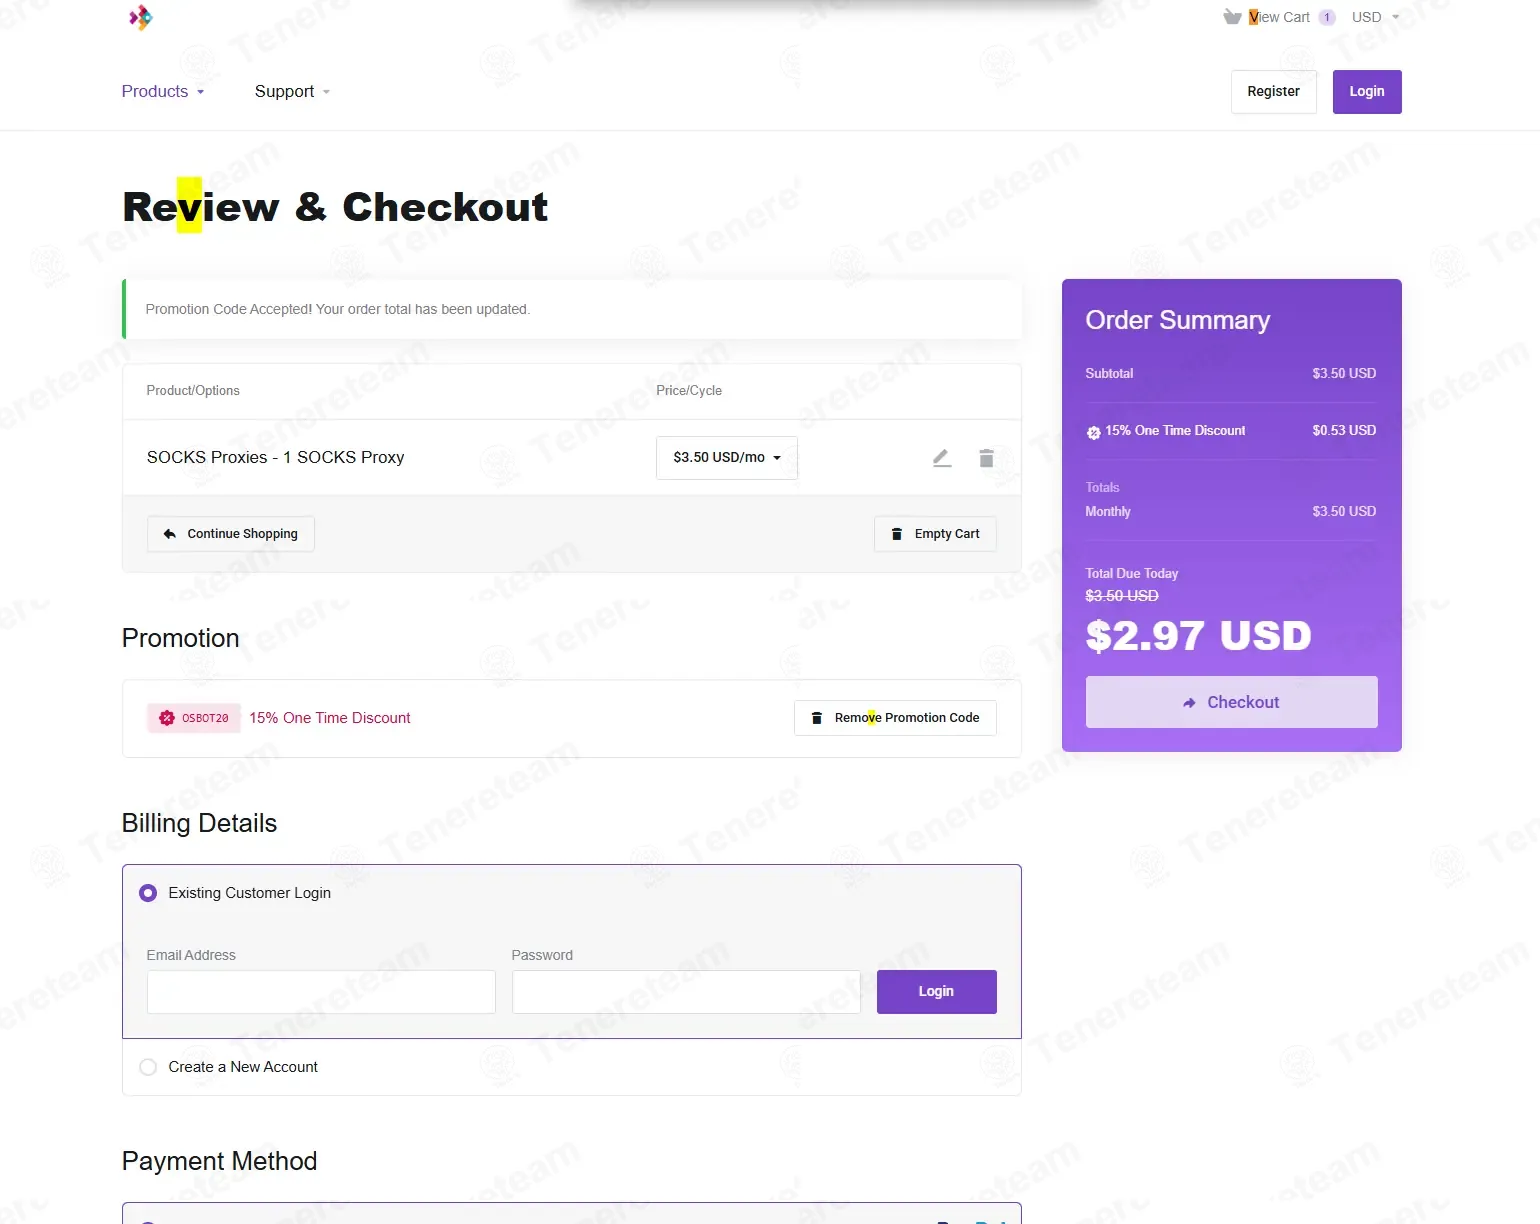
Task: Open the View Cart link
Action: pos(1279,17)
